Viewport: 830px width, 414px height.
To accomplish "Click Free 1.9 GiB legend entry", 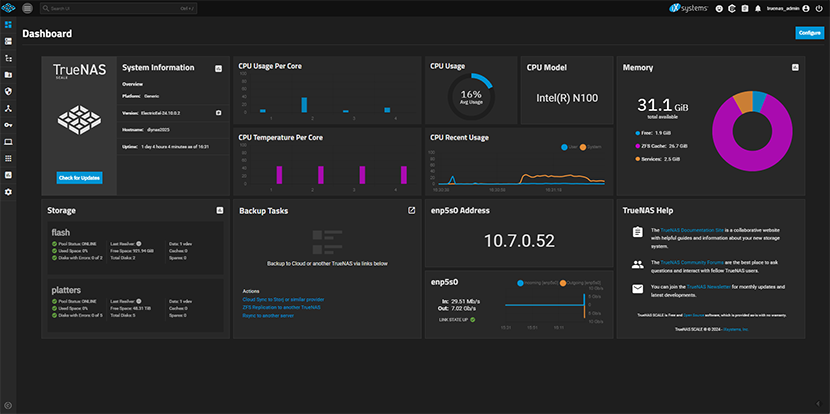I will (x=653, y=133).
